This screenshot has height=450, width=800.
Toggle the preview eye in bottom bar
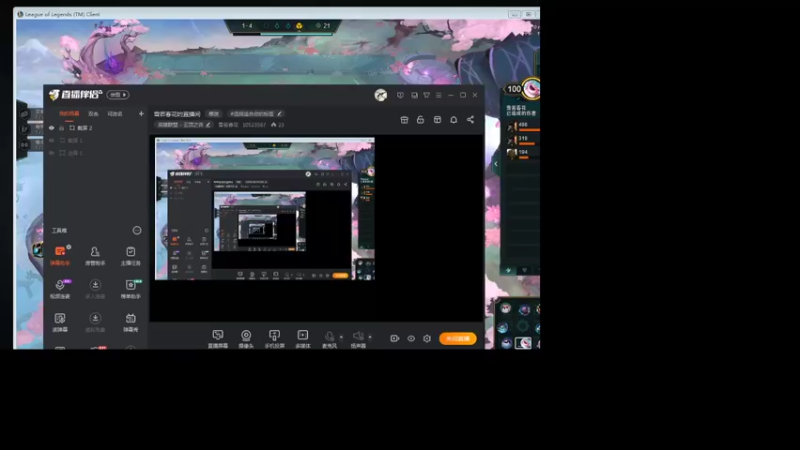[x=411, y=338]
